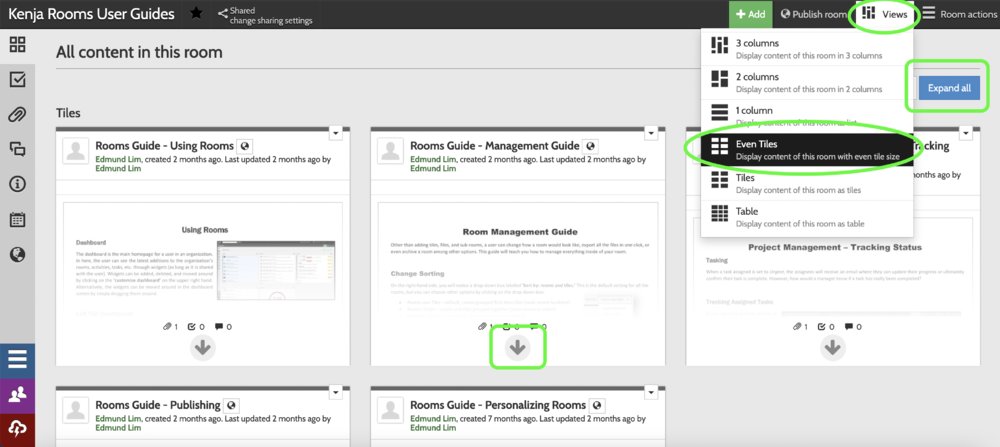1000x447 pixels.
Task: Click globe icon beside Rooms Guide - Using Rooms
Action: 245,146
